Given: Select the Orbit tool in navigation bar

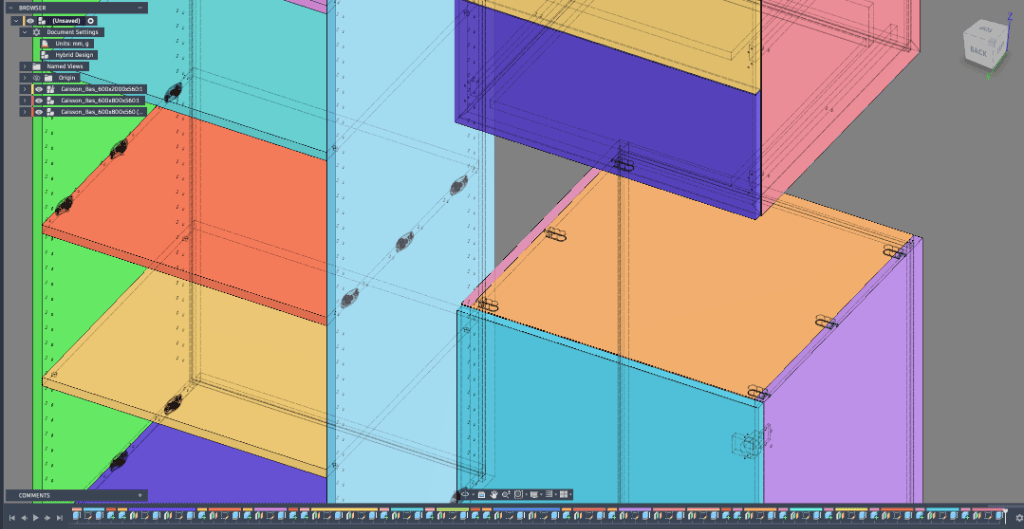Looking at the screenshot, I should pos(465,494).
